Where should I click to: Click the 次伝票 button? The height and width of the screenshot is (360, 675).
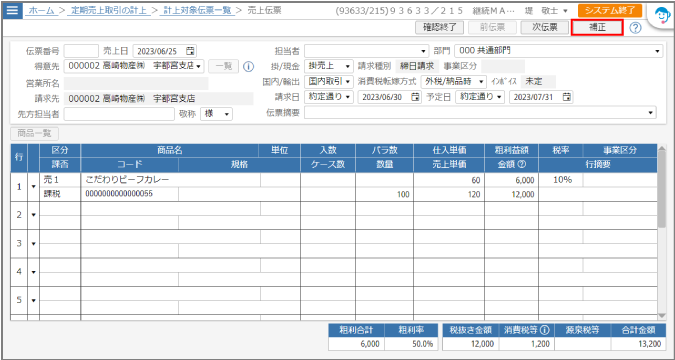coord(545,28)
